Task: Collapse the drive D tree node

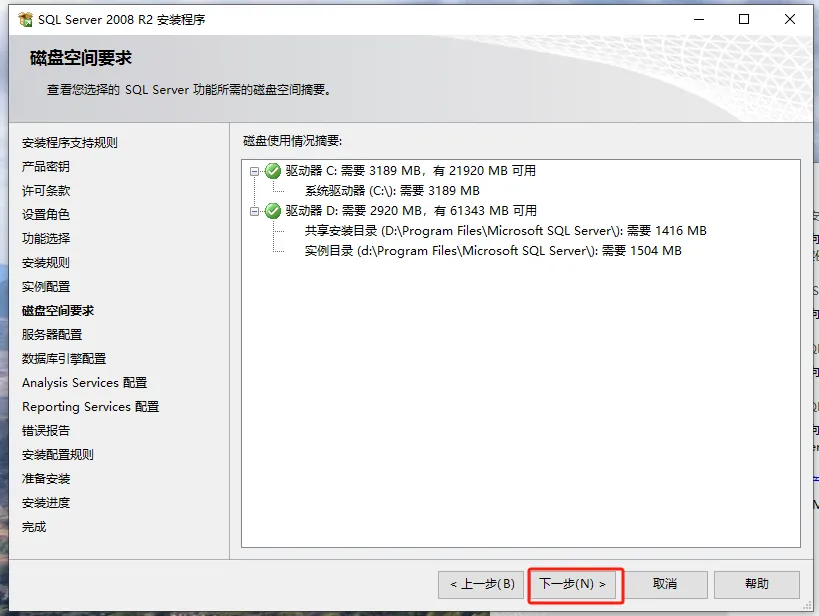Action: coord(254,211)
